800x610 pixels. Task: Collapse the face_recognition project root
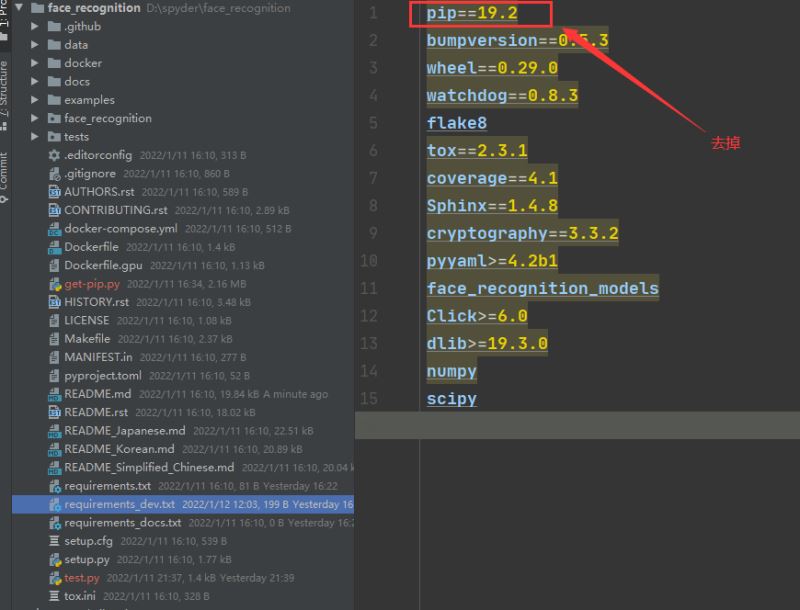pyautogui.click(x=23, y=8)
